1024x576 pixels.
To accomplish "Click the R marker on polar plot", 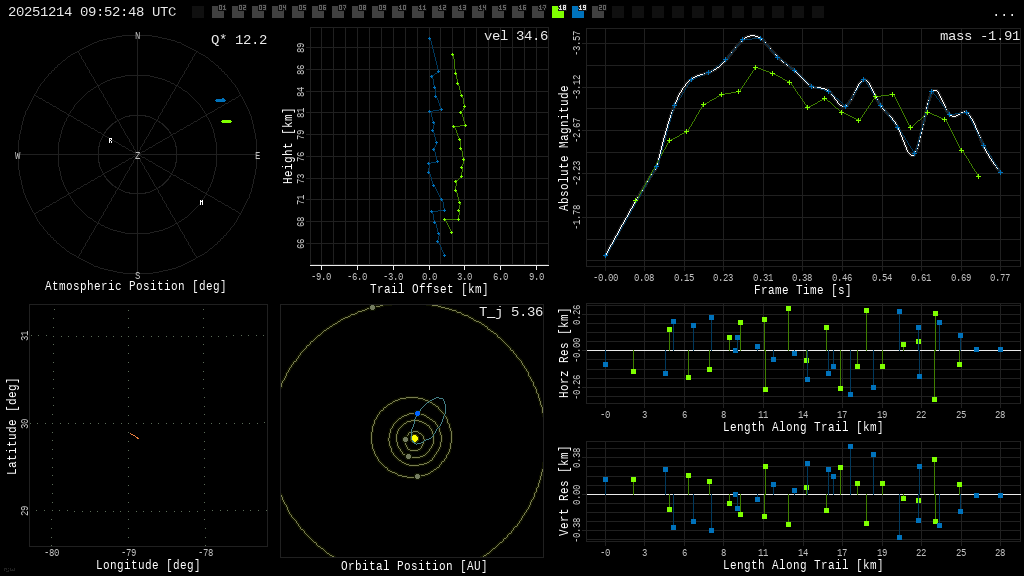I will pos(110,141).
